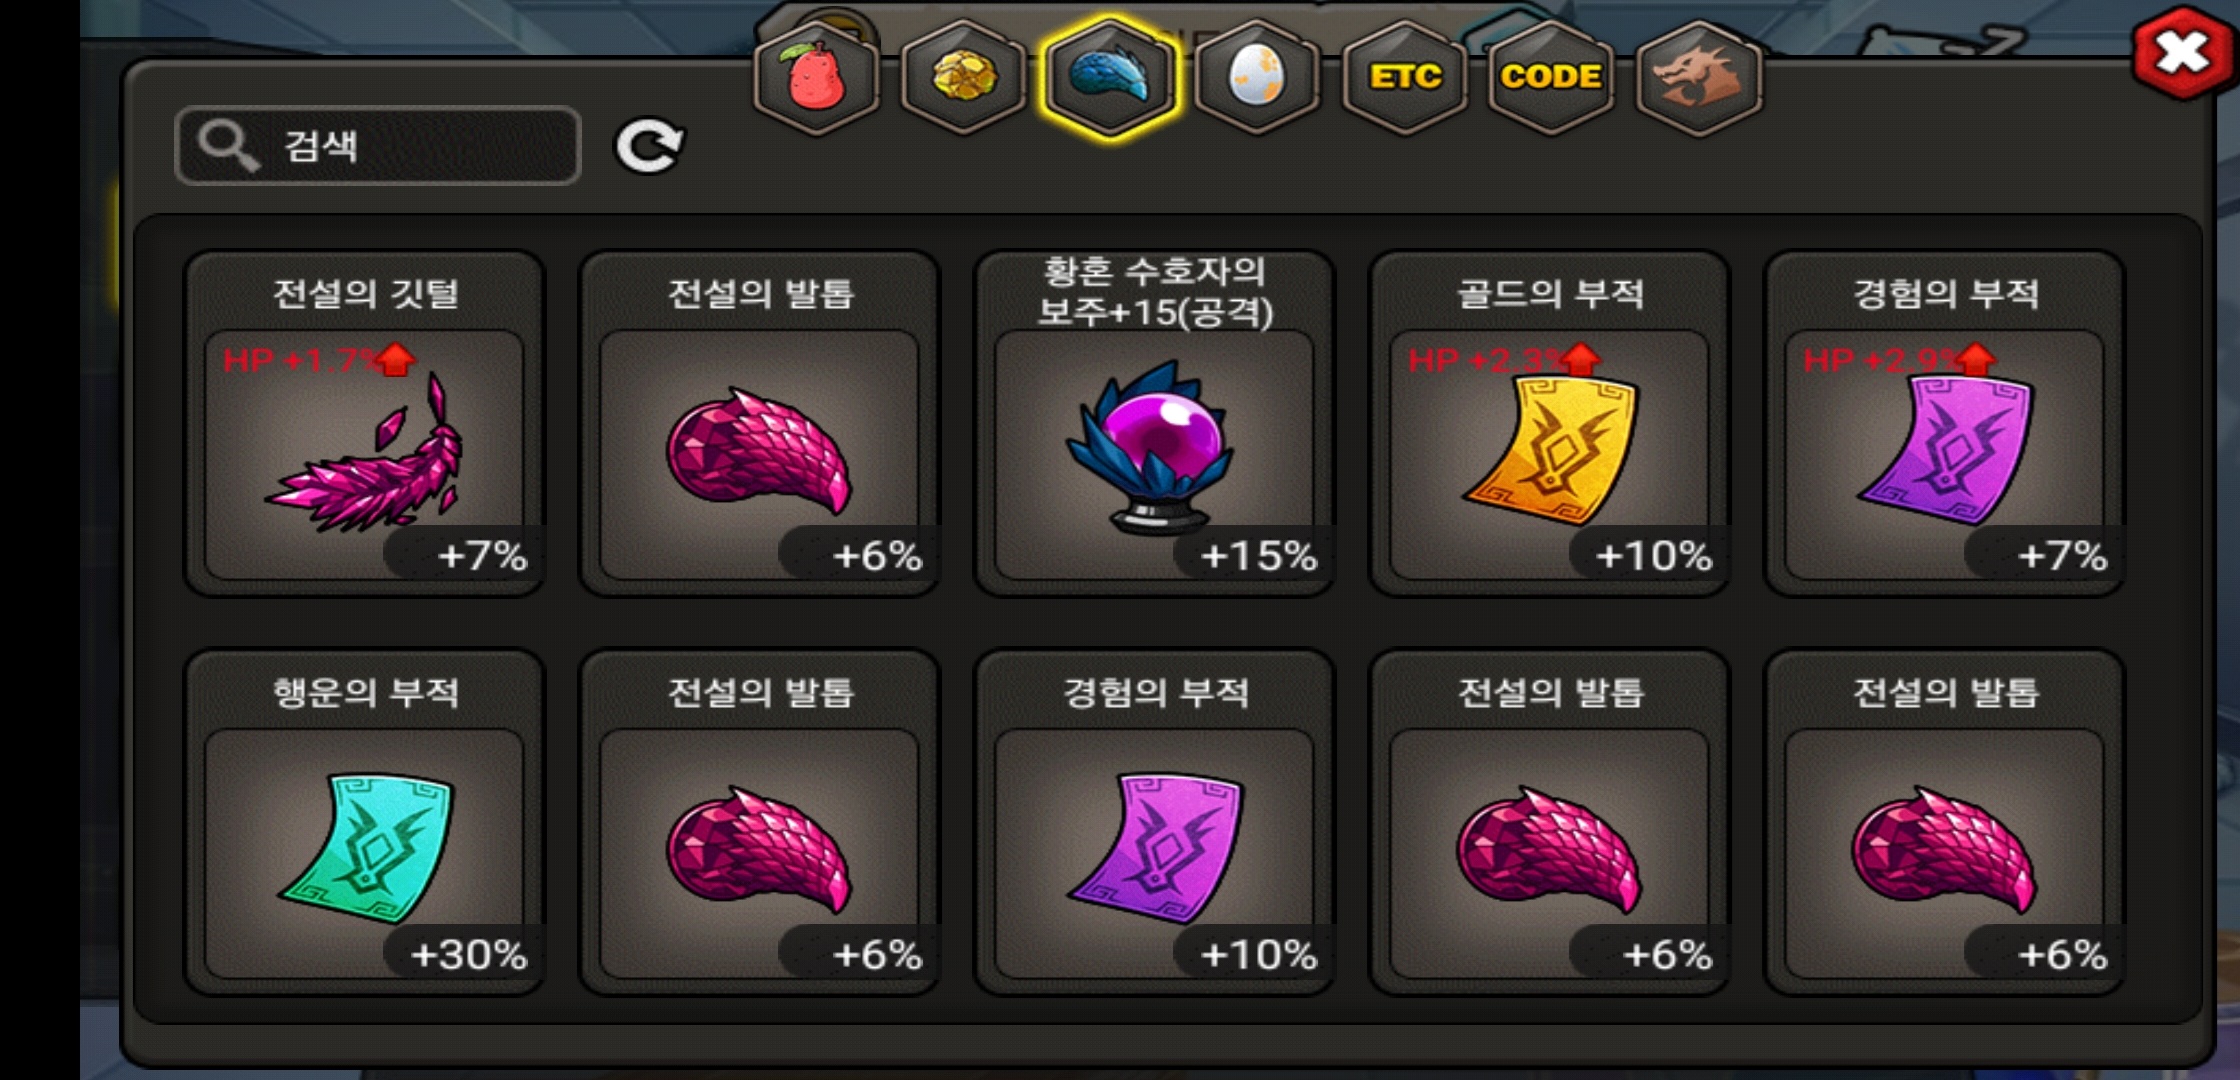Select the 경험의 부적 +10% charm
Image resolution: width=2240 pixels, height=1080 pixels.
[1155, 823]
